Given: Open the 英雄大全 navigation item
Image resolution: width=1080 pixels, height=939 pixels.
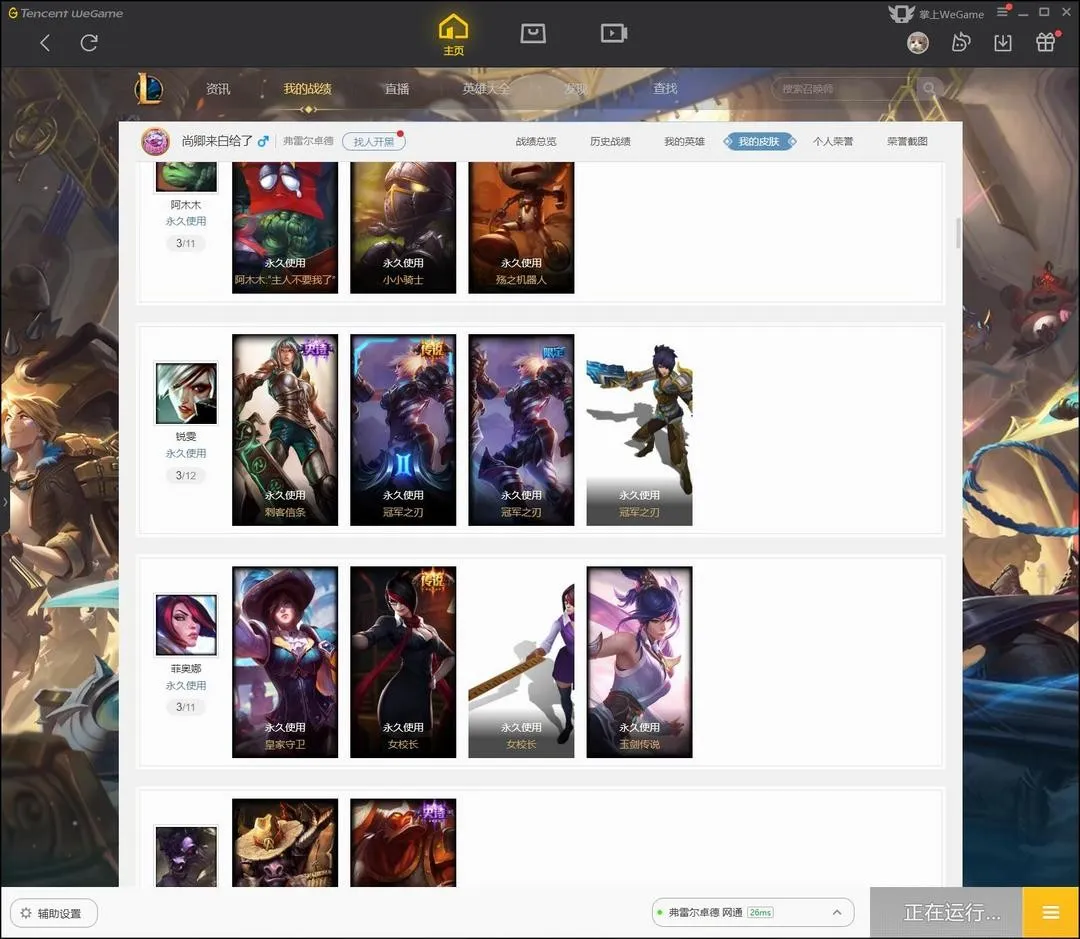Looking at the screenshot, I should (486, 89).
